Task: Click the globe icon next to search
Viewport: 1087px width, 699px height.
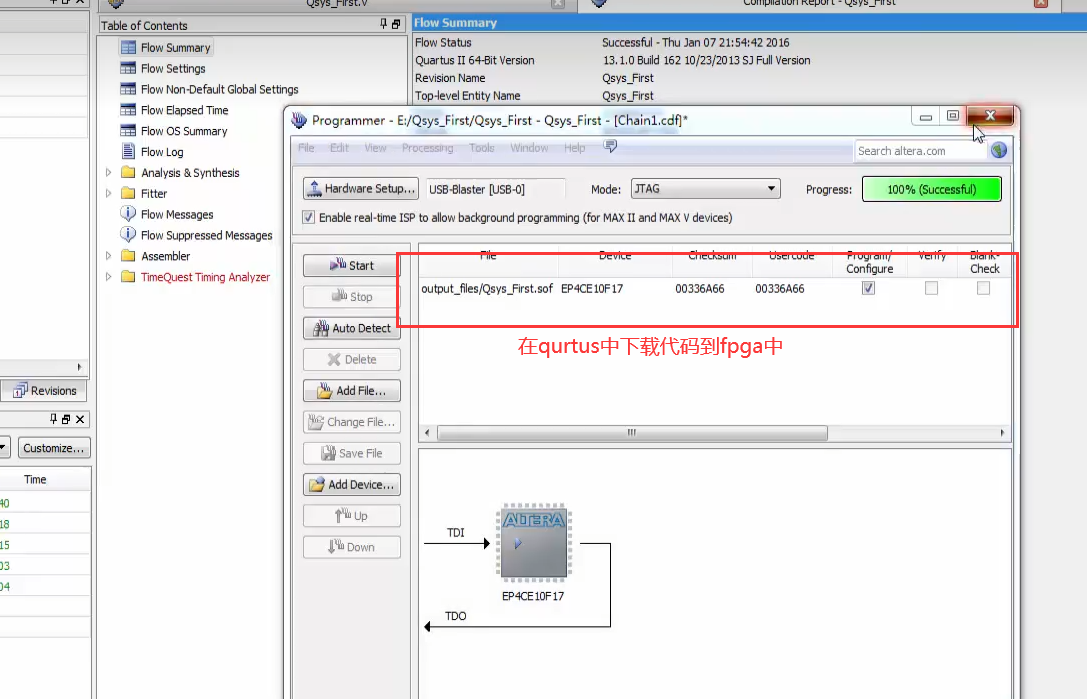Action: tap(999, 150)
